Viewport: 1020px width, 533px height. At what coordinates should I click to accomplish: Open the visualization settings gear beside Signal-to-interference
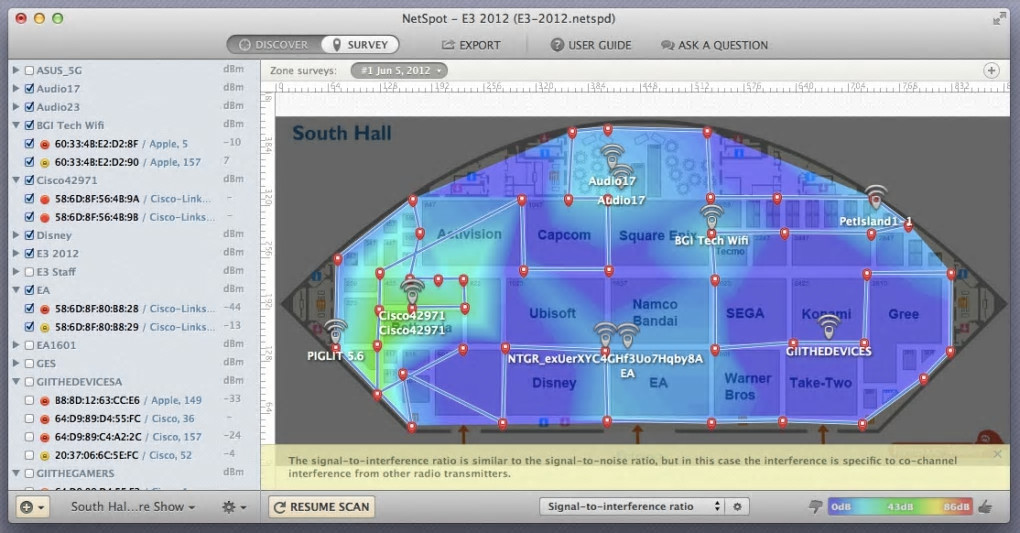(737, 506)
